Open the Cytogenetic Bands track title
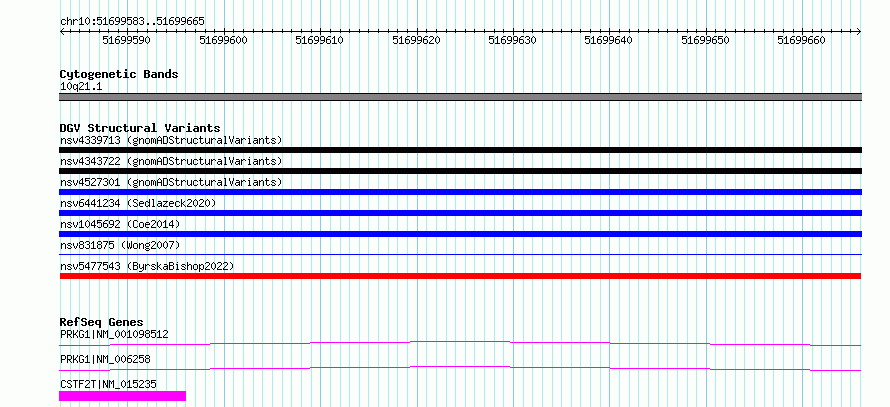Image resolution: width=890 pixels, height=407 pixels. (119, 74)
